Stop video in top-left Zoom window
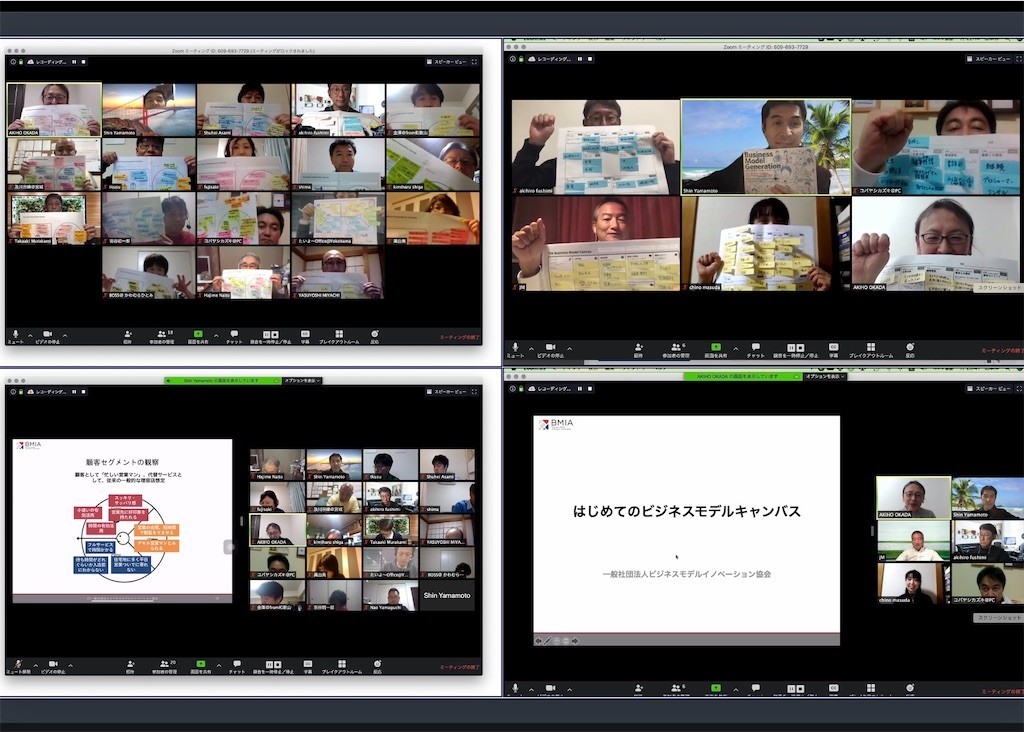Image resolution: width=1024 pixels, height=732 pixels. pyautogui.click(x=47, y=336)
